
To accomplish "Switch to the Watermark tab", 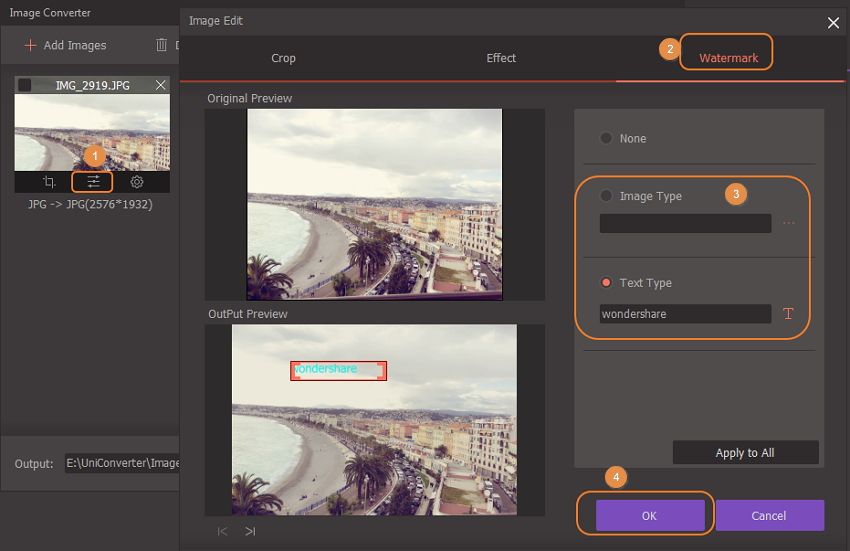I will tap(728, 58).
